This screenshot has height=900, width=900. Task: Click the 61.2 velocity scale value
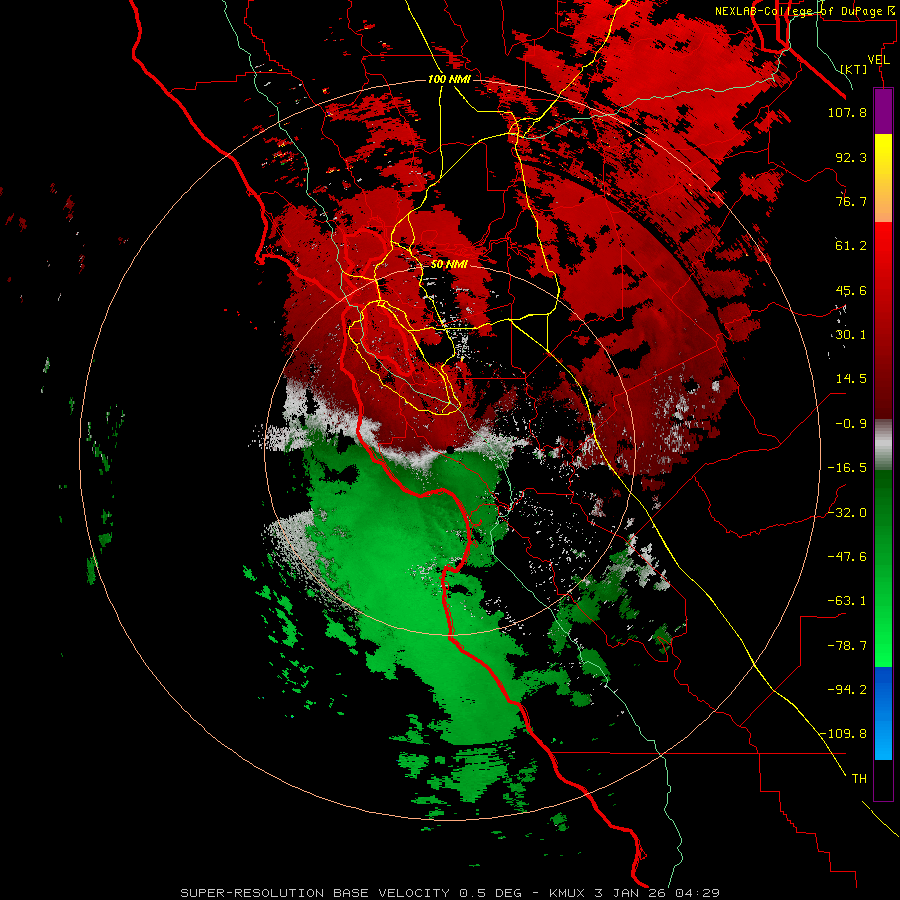click(x=851, y=246)
